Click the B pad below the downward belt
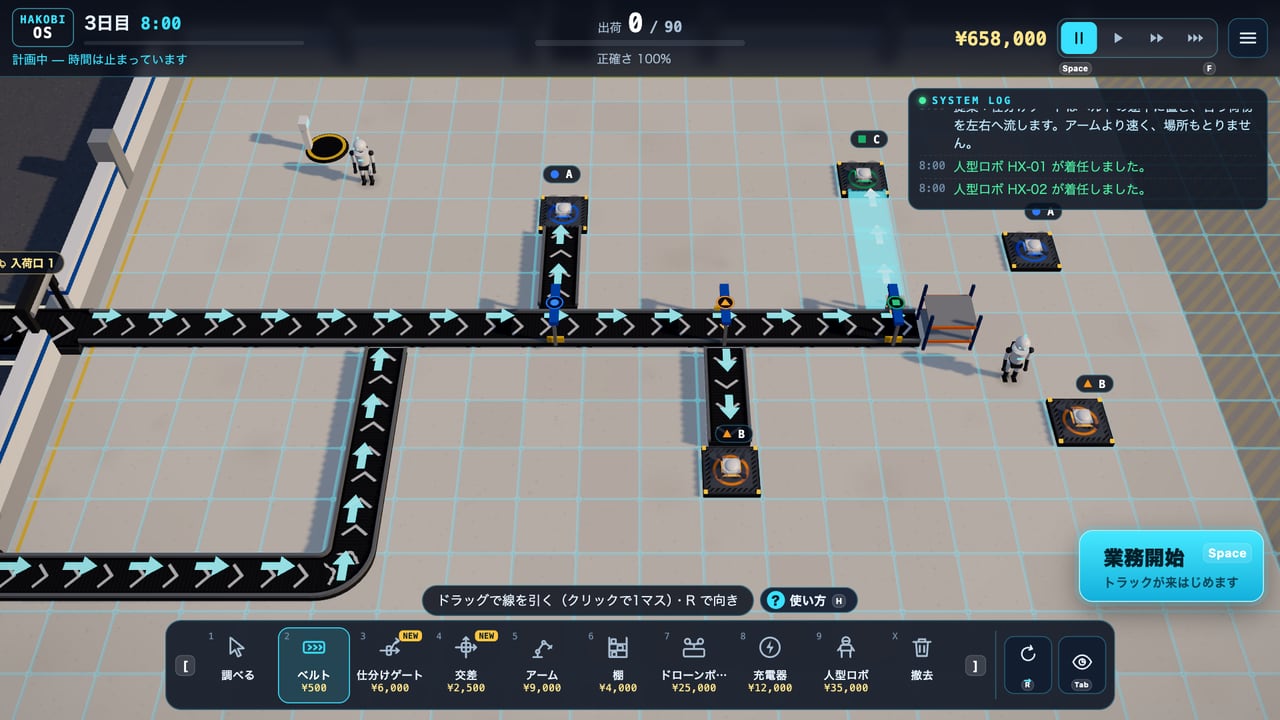 tap(731, 469)
